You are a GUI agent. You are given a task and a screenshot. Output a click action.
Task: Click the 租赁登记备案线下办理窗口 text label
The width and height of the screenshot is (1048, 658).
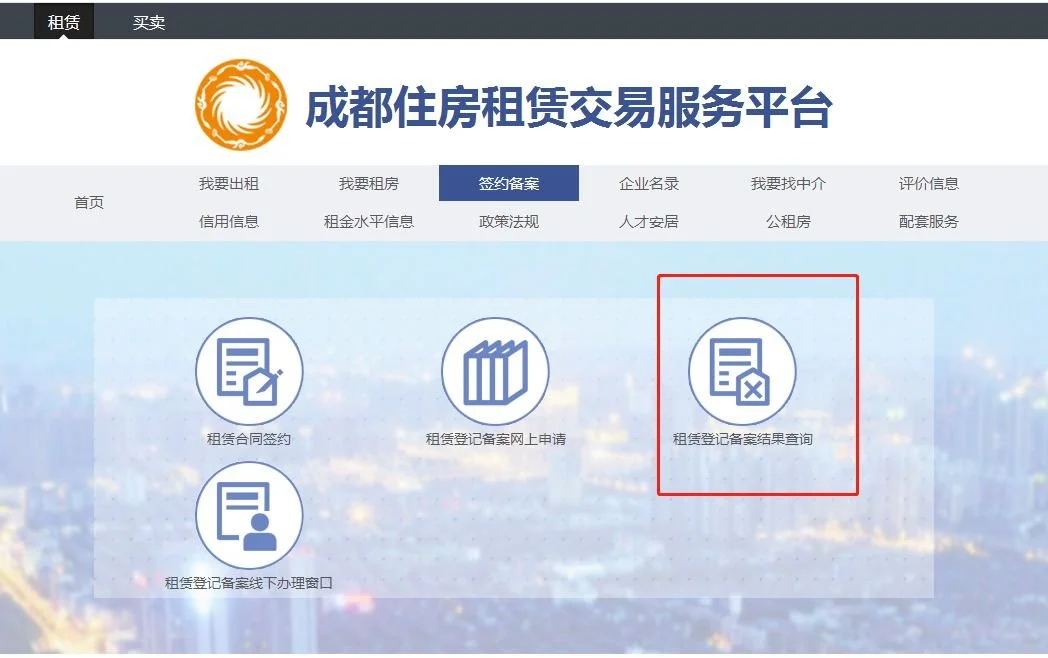click(249, 583)
